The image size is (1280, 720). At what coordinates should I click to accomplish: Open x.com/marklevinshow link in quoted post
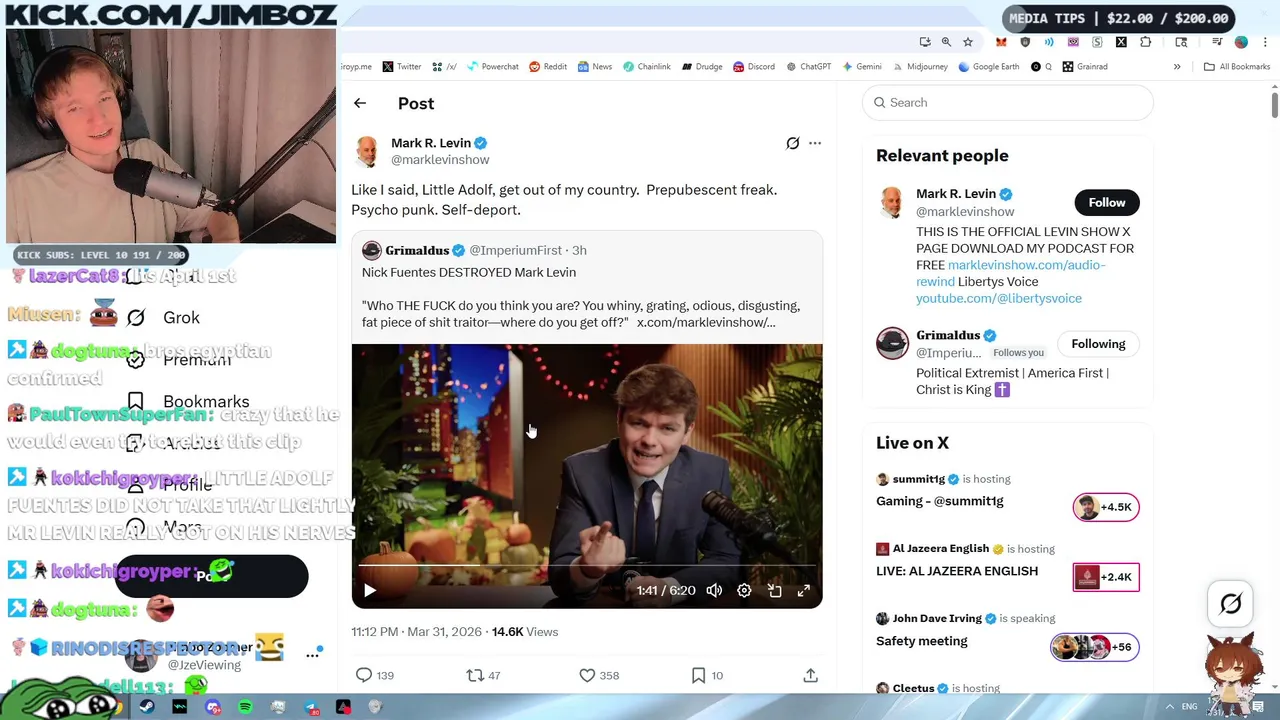pos(706,322)
